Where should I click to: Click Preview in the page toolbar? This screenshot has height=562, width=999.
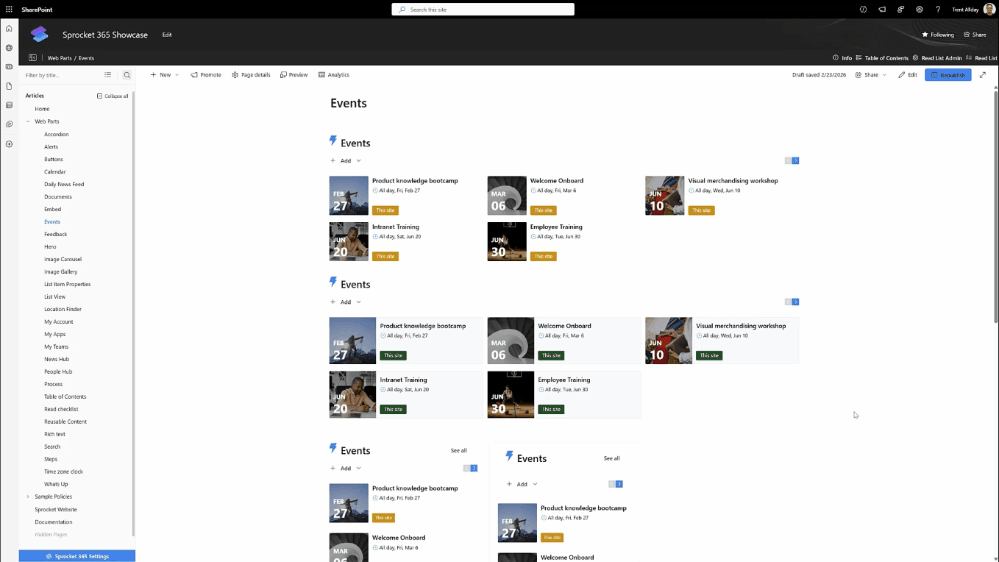(294, 75)
